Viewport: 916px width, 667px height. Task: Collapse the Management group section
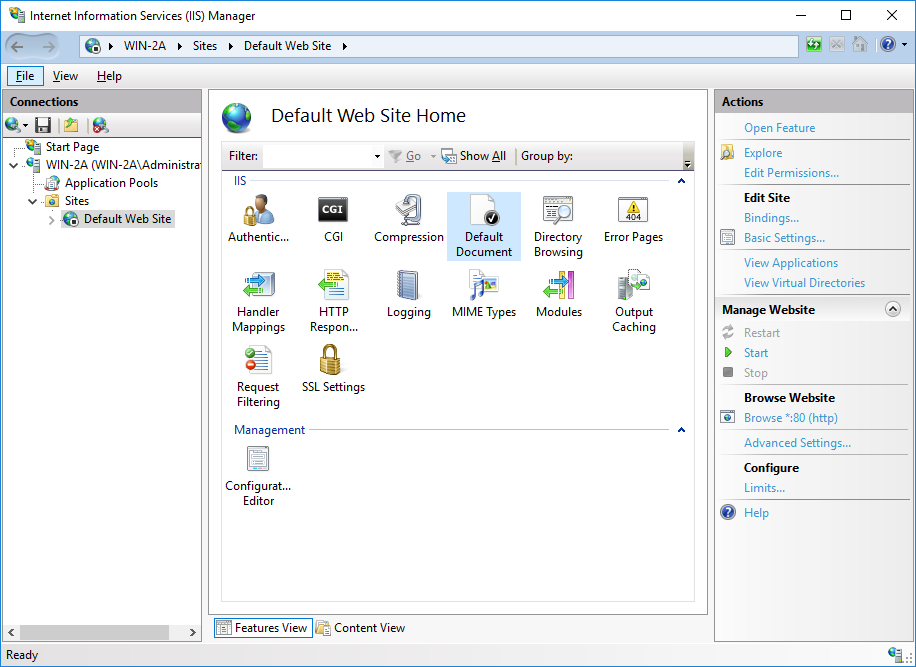(x=681, y=430)
